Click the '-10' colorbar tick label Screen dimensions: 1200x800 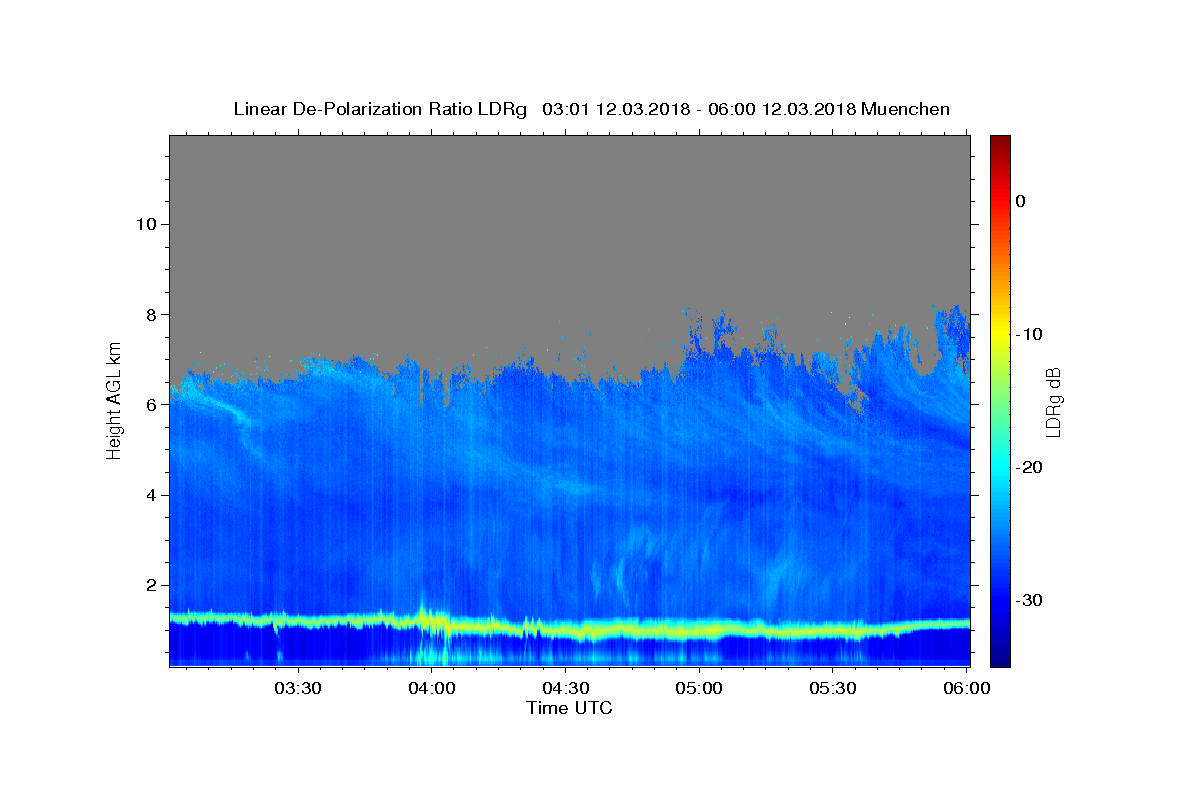(x=1030, y=334)
